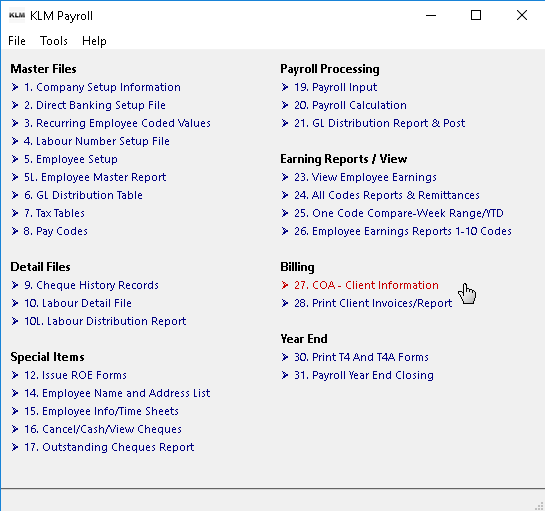The height and width of the screenshot is (511, 545).
Task: Click the window resize grip in corner
Action: click(540, 506)
